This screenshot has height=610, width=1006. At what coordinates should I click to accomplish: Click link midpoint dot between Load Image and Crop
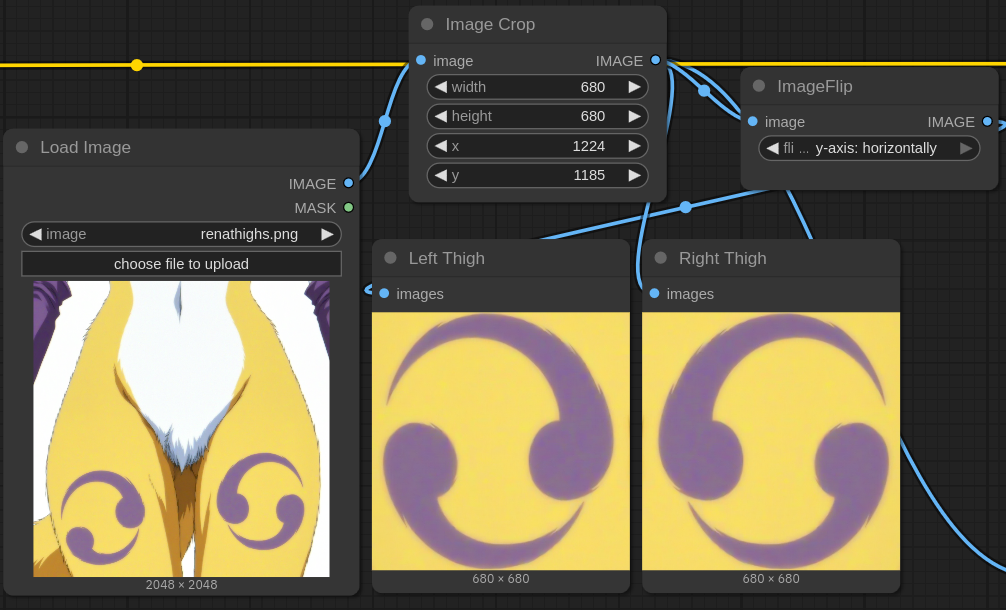coord(385,121)
